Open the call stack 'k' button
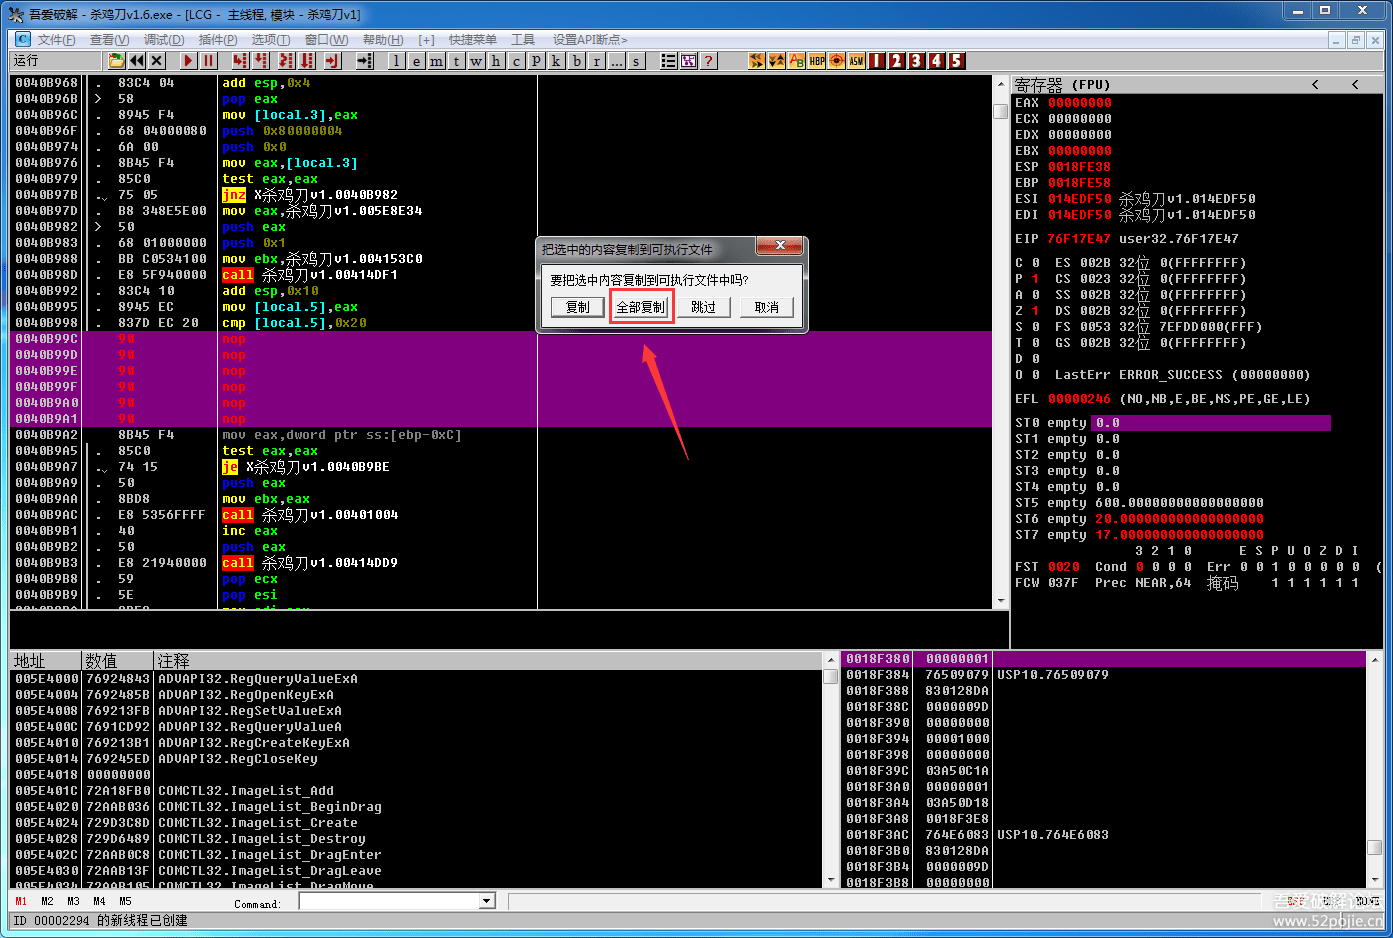Screen dimensions: 1393x938 coord(557,61)
